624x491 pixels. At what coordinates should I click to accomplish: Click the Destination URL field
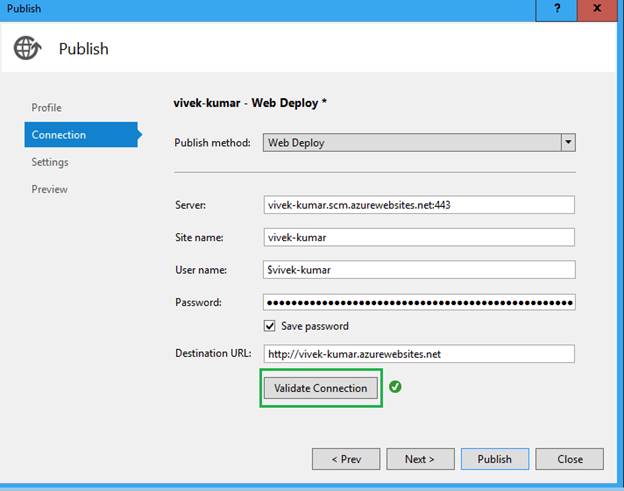coord(419,354)
